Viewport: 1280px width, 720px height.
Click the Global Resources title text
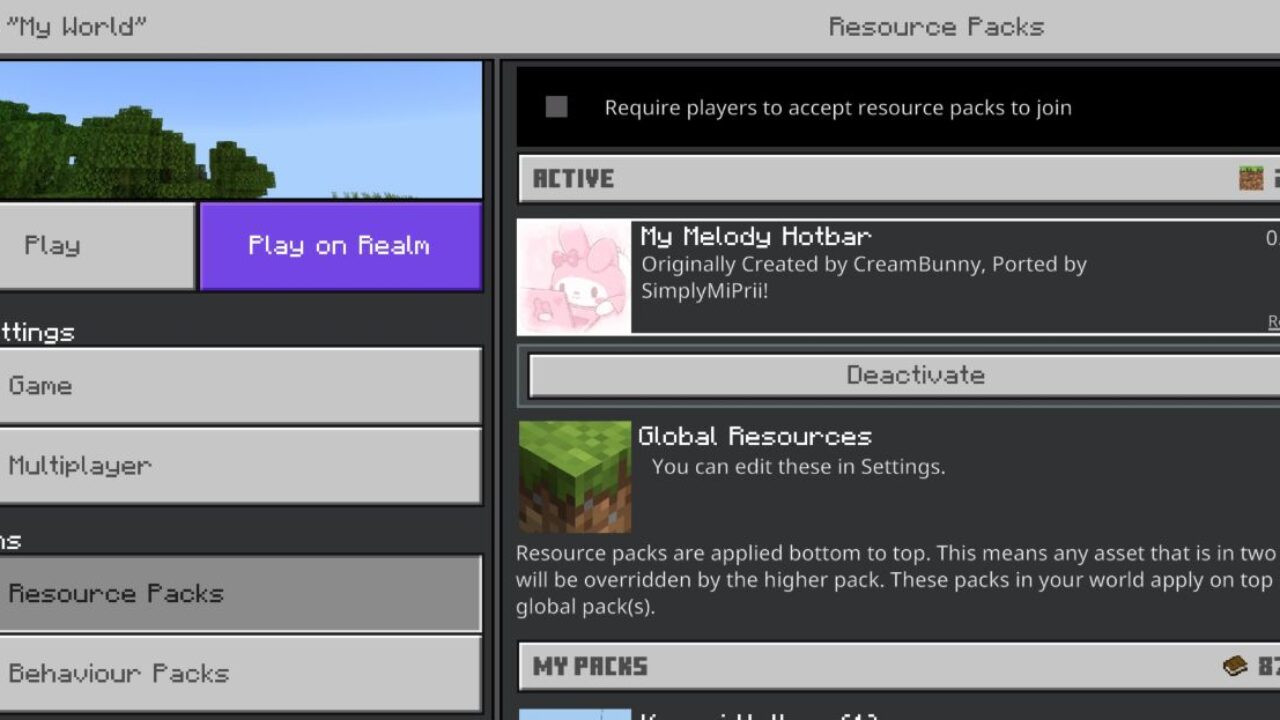(x=755, y=437)
